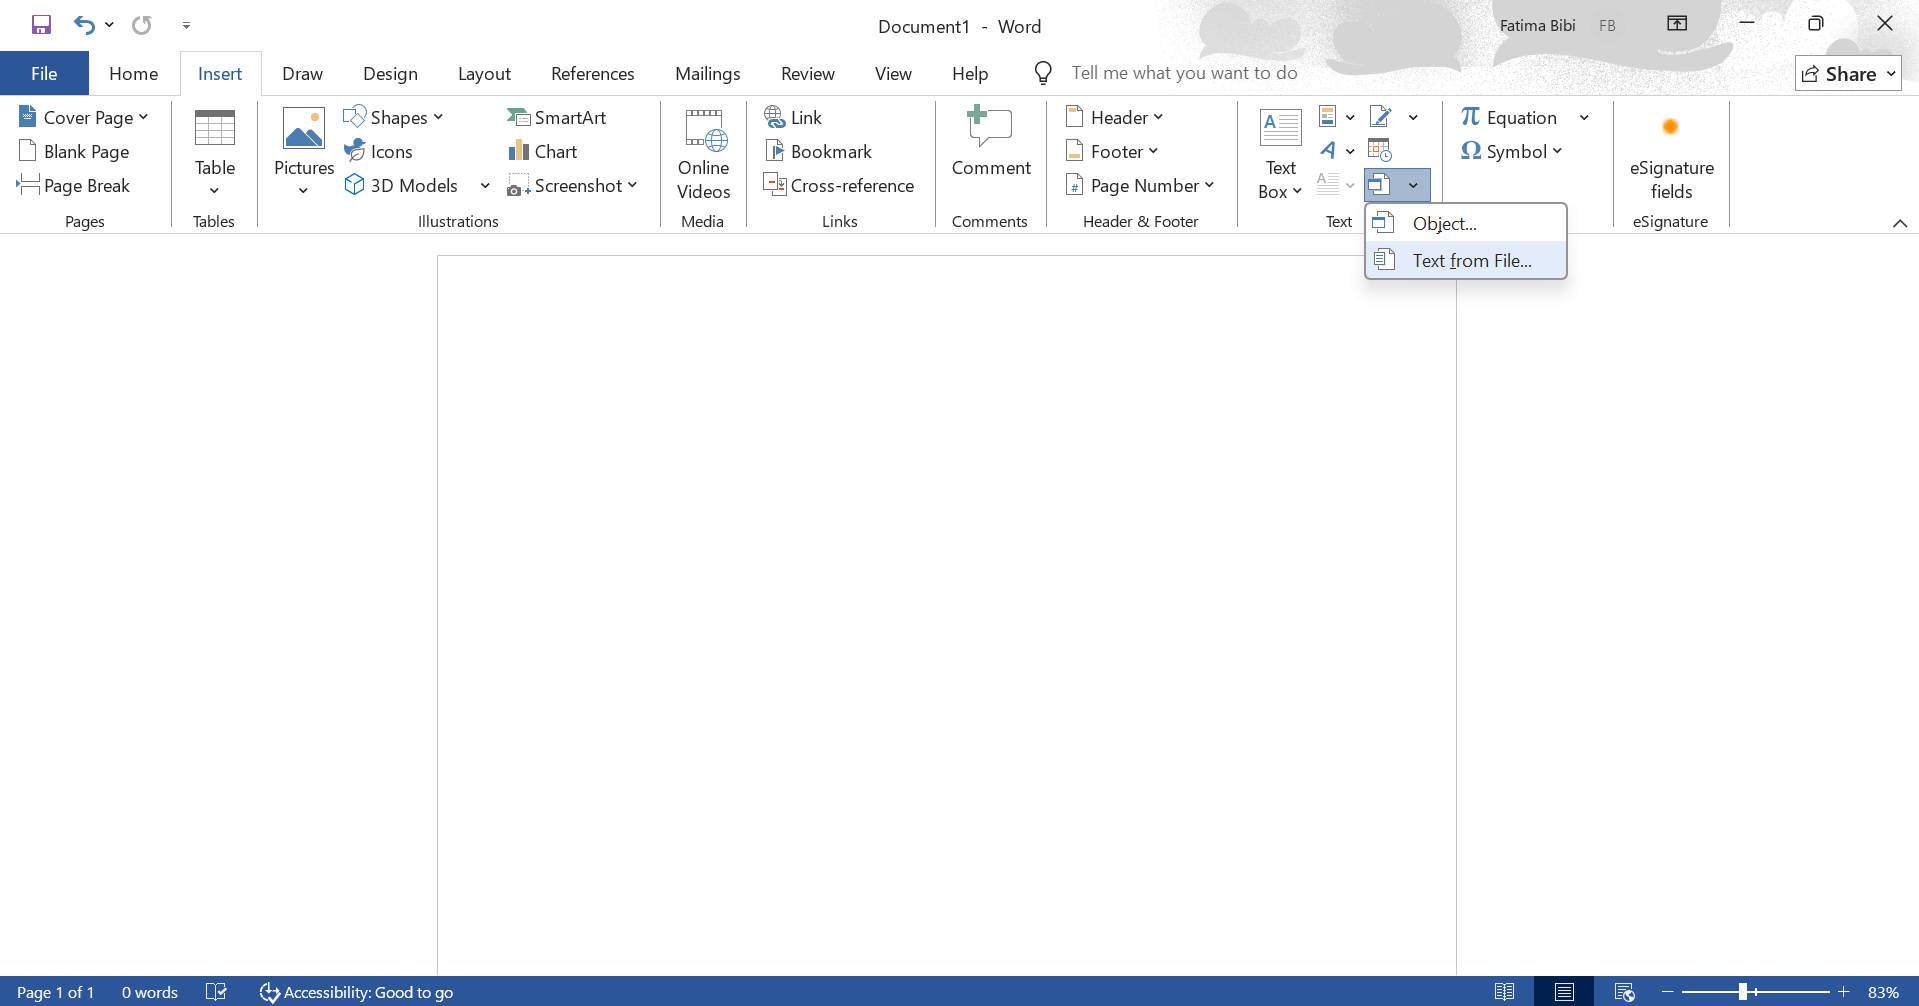Open the File tab
The image size is (1919, 1006).
point(44,73)
